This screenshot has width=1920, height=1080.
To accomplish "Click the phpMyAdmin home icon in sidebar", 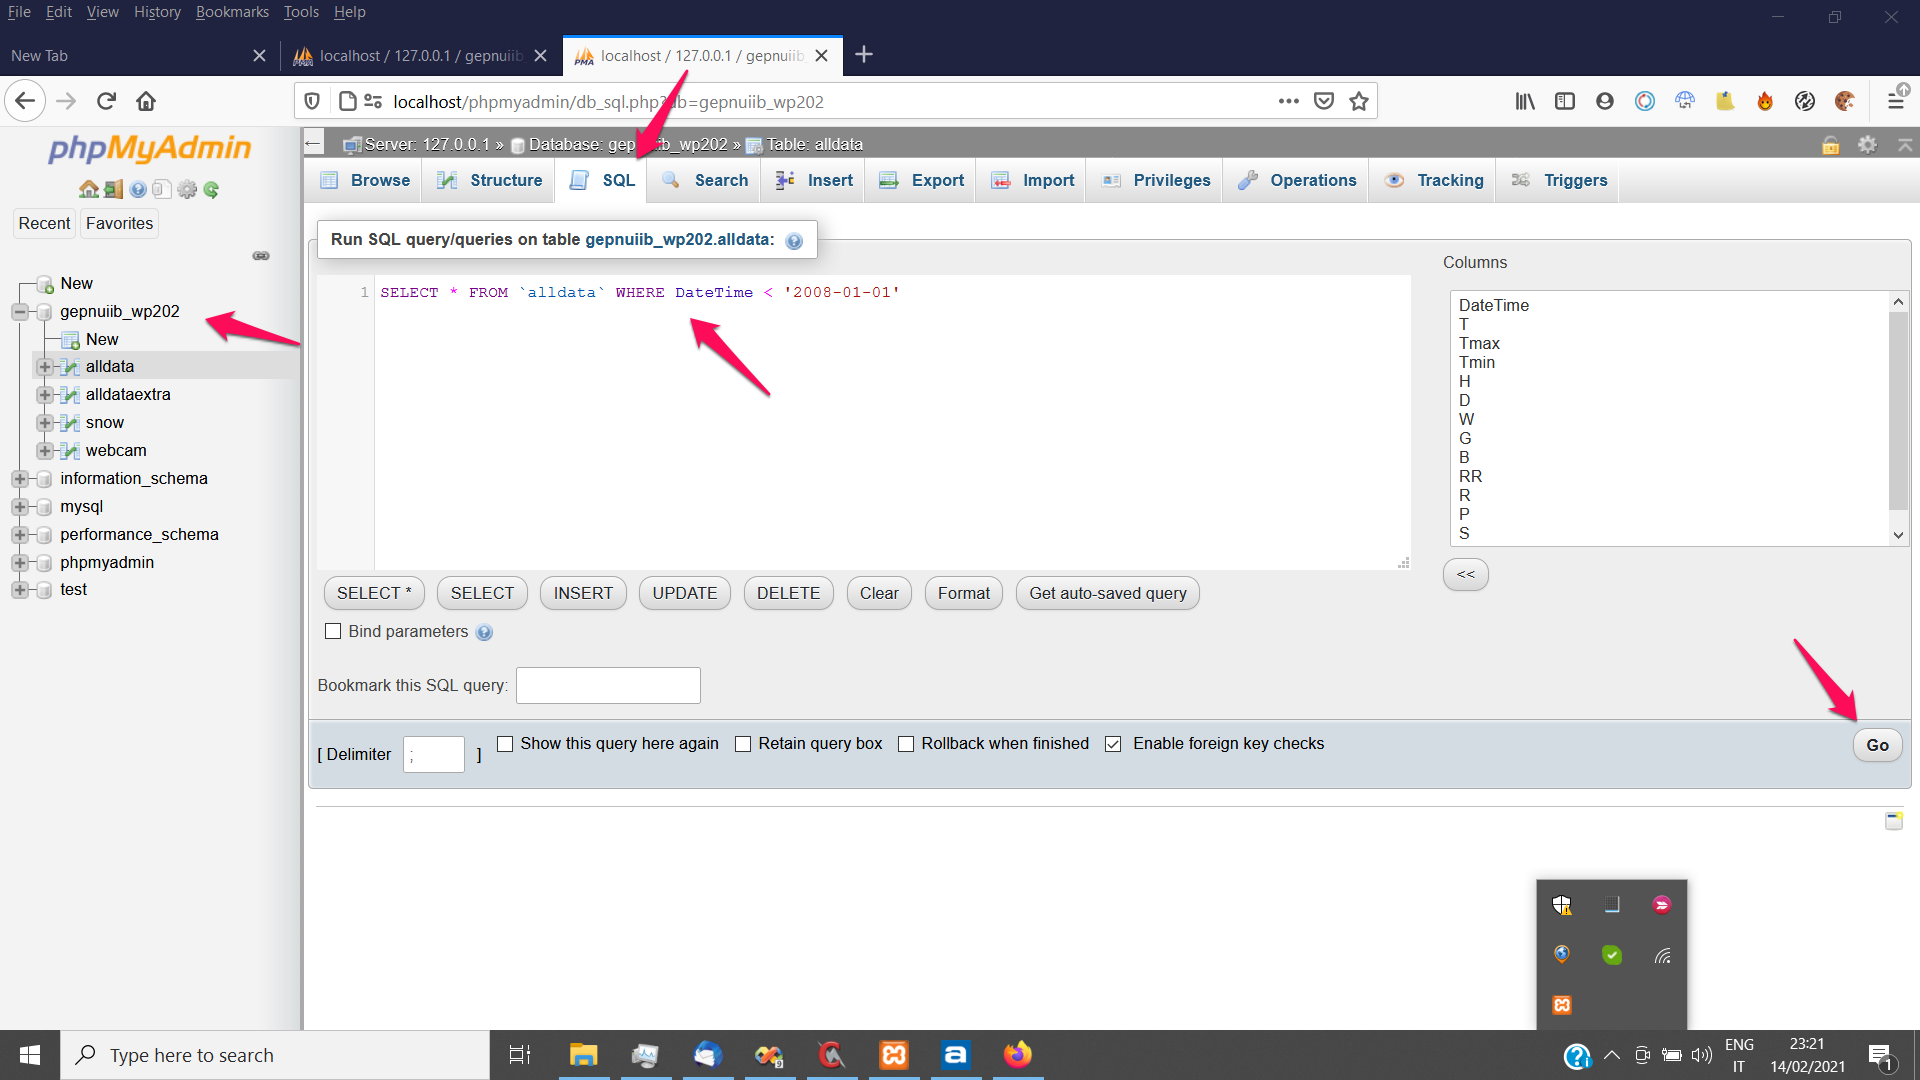I will coord(88,189).
